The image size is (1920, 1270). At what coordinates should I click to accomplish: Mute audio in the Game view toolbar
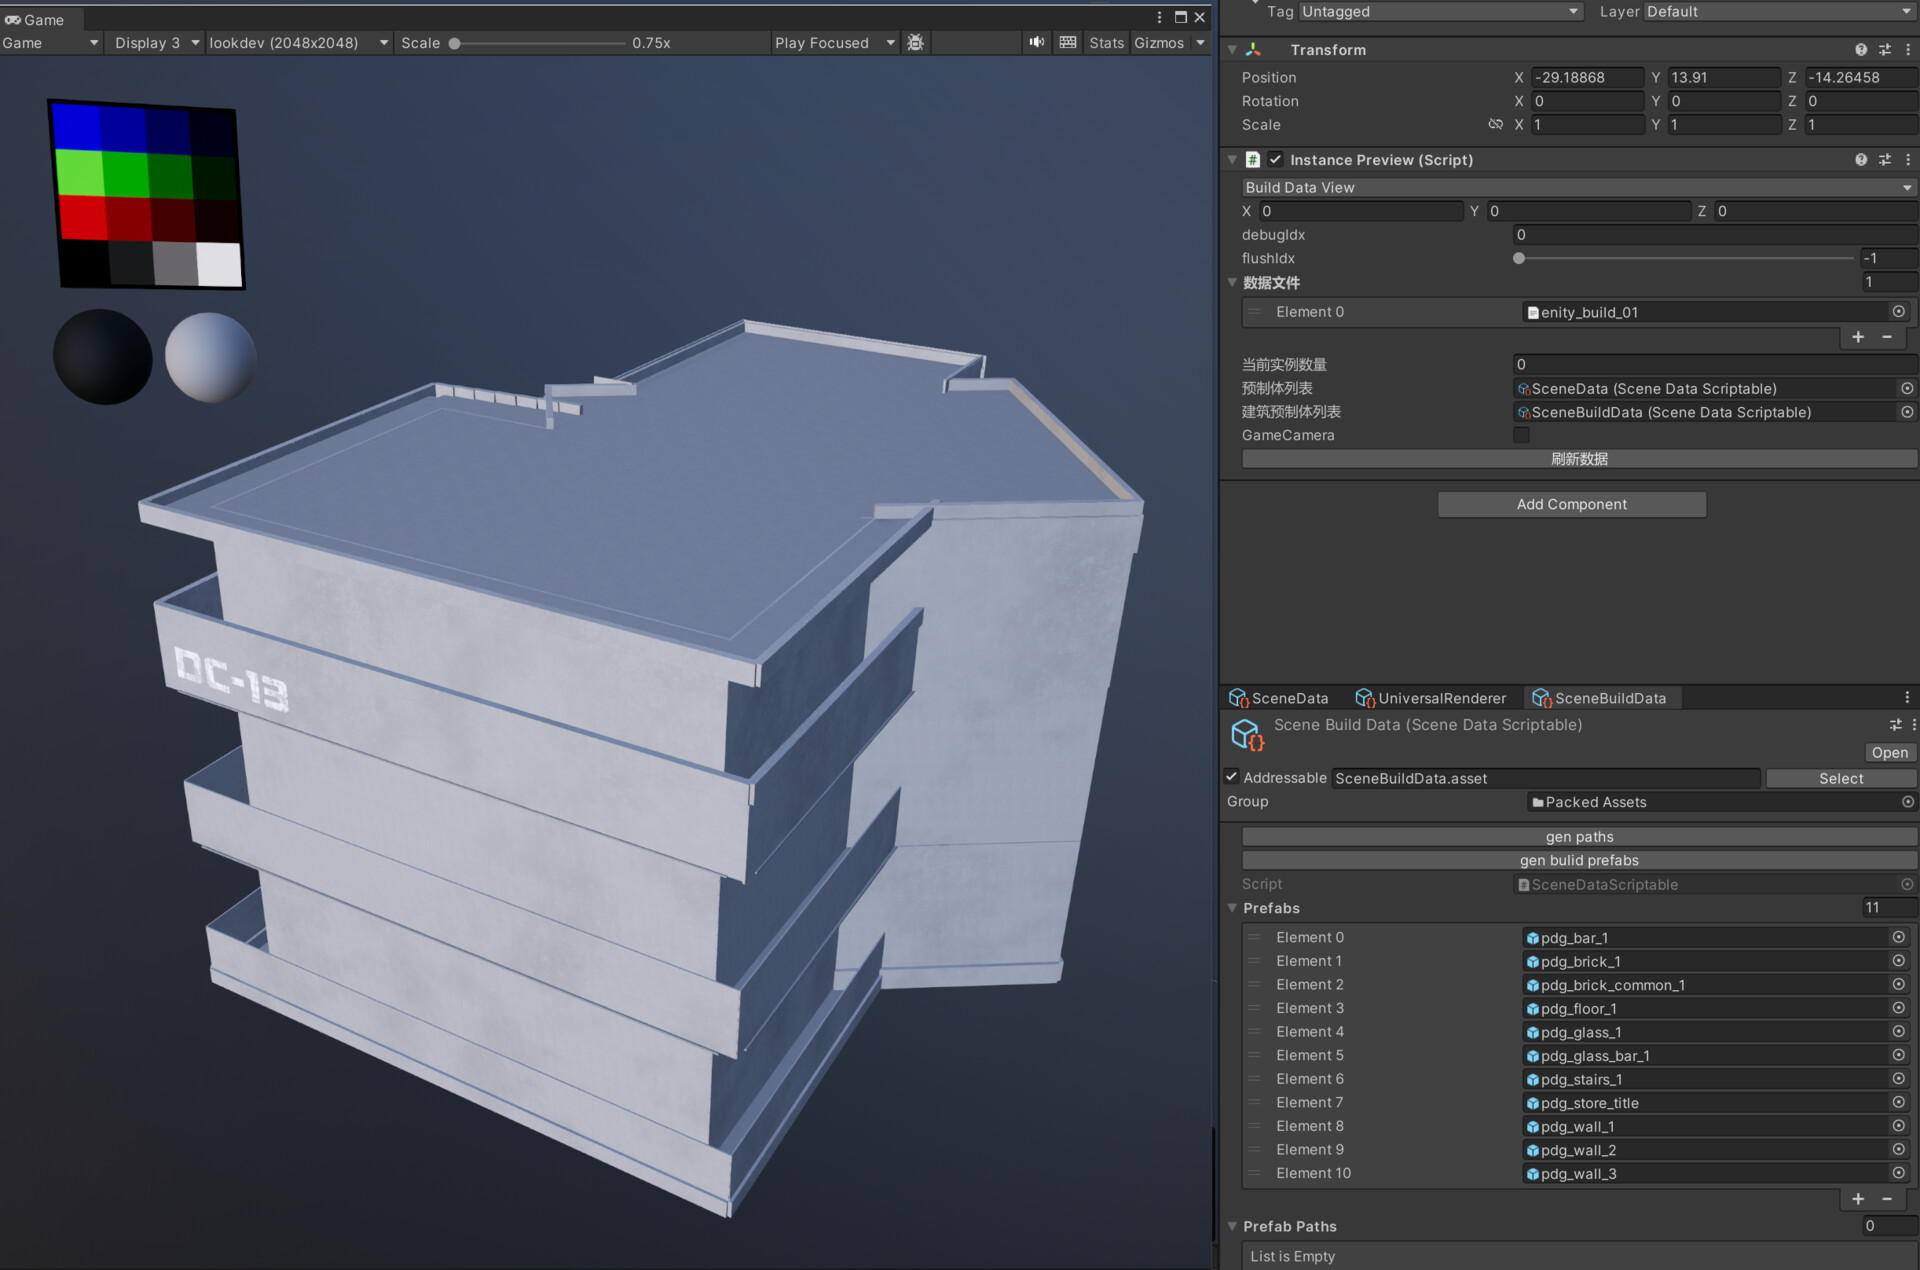pyautogui.click(x=1036, y=42)
